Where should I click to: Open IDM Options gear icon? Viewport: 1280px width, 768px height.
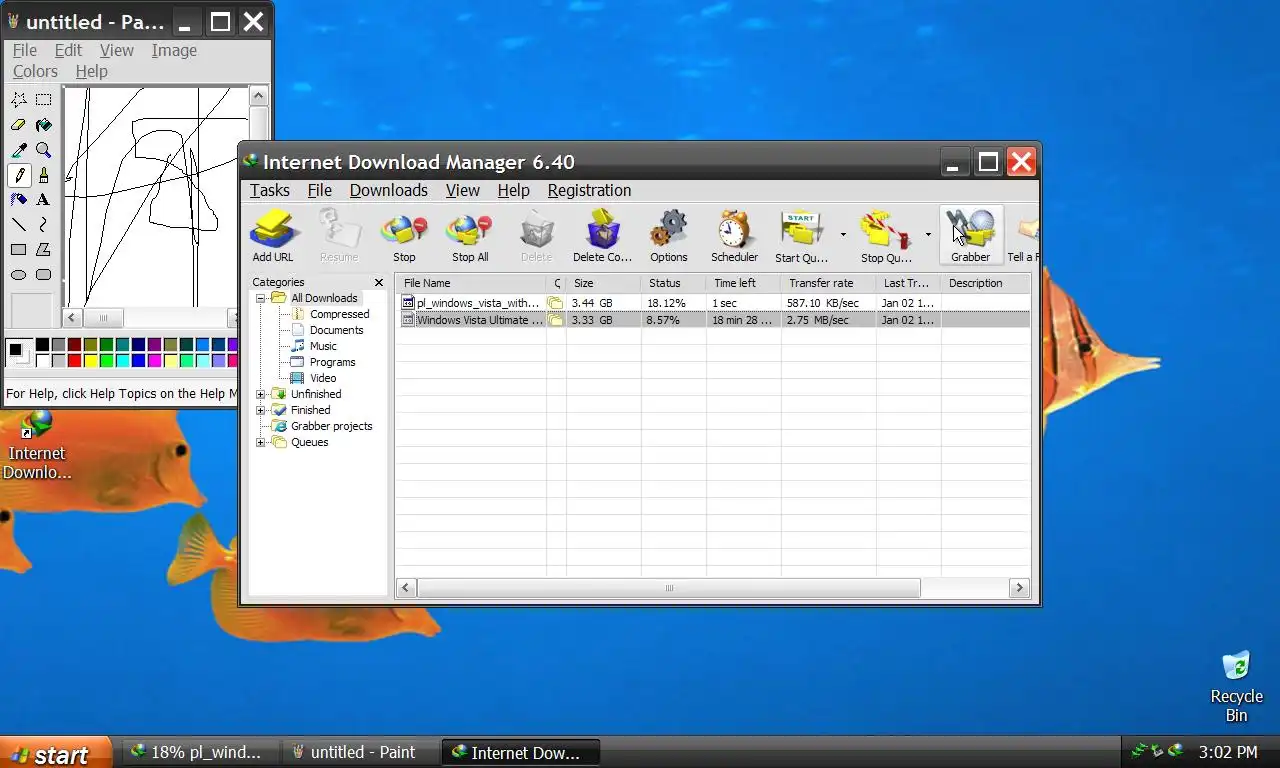(x=668, y=236)
